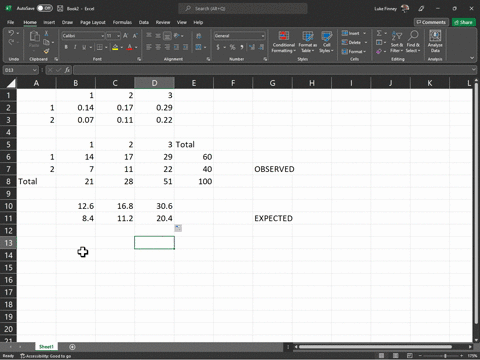Toggle Italic formatting
This screenshot has width=480, height=360.
75,47
